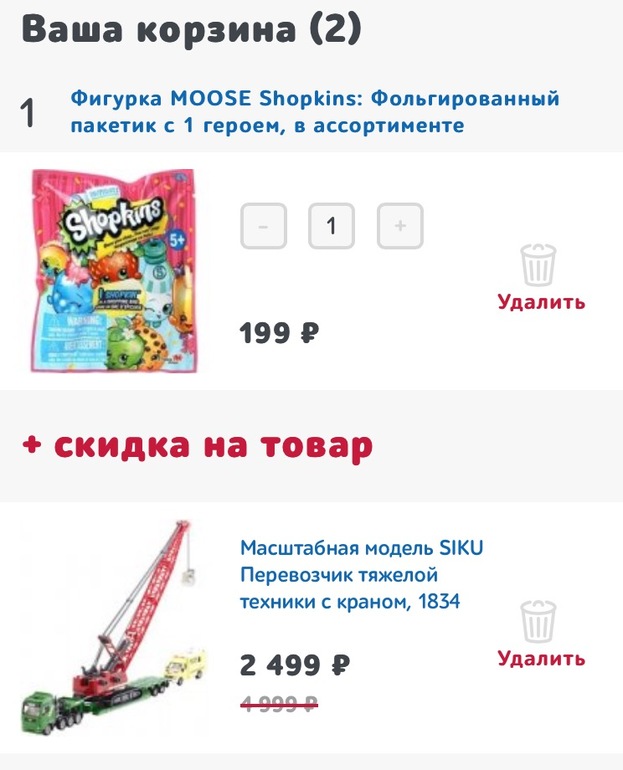
Task: Click the green truck cab in SIKU image
Action: 38,712
